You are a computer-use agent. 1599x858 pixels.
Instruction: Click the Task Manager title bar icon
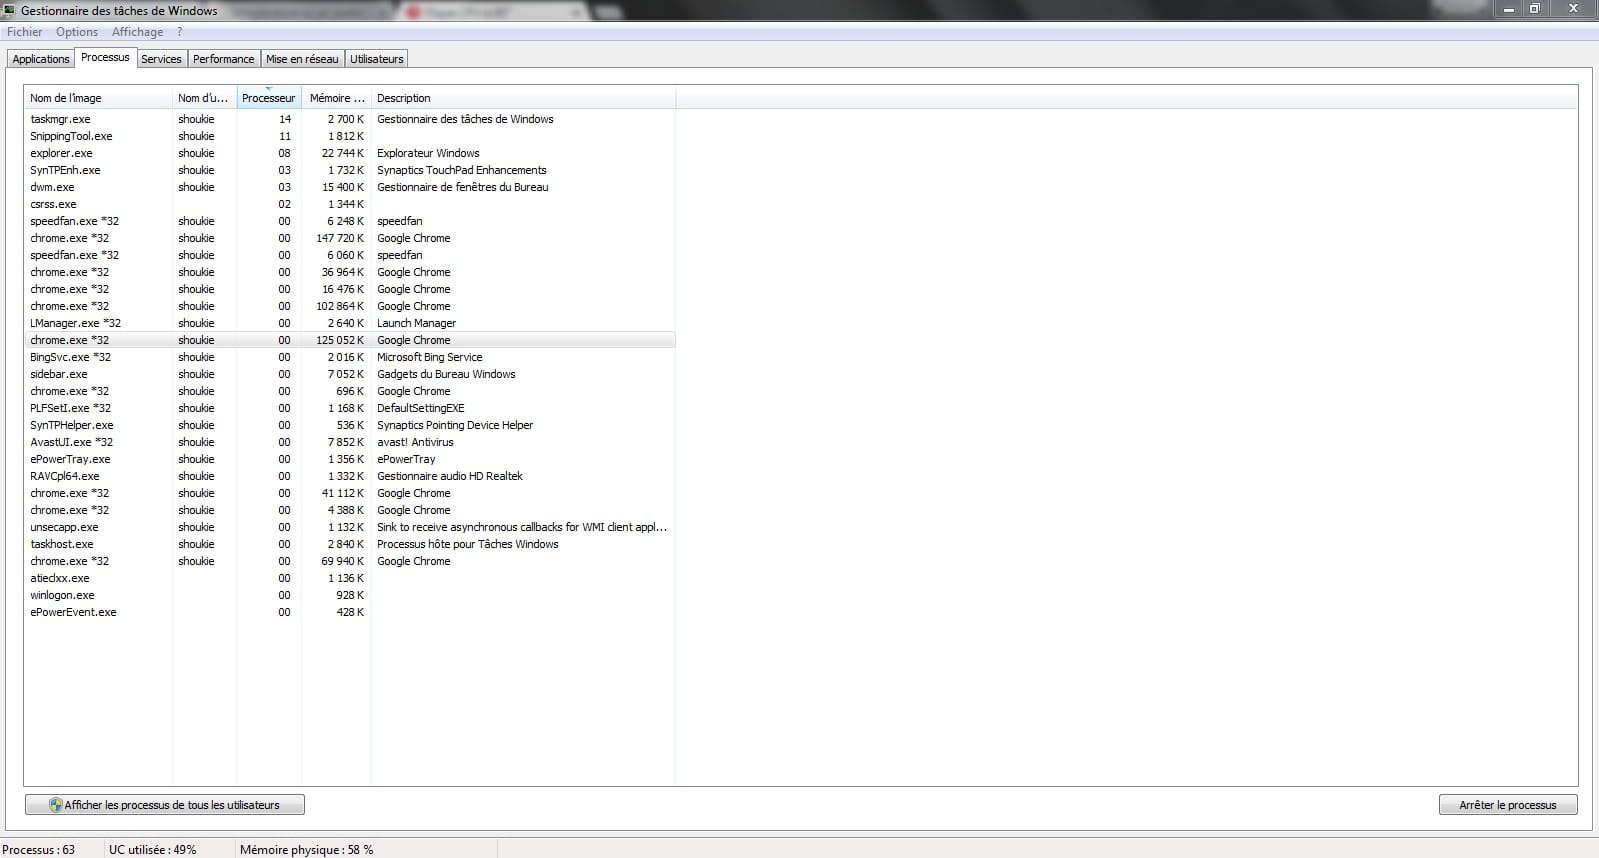9,10
